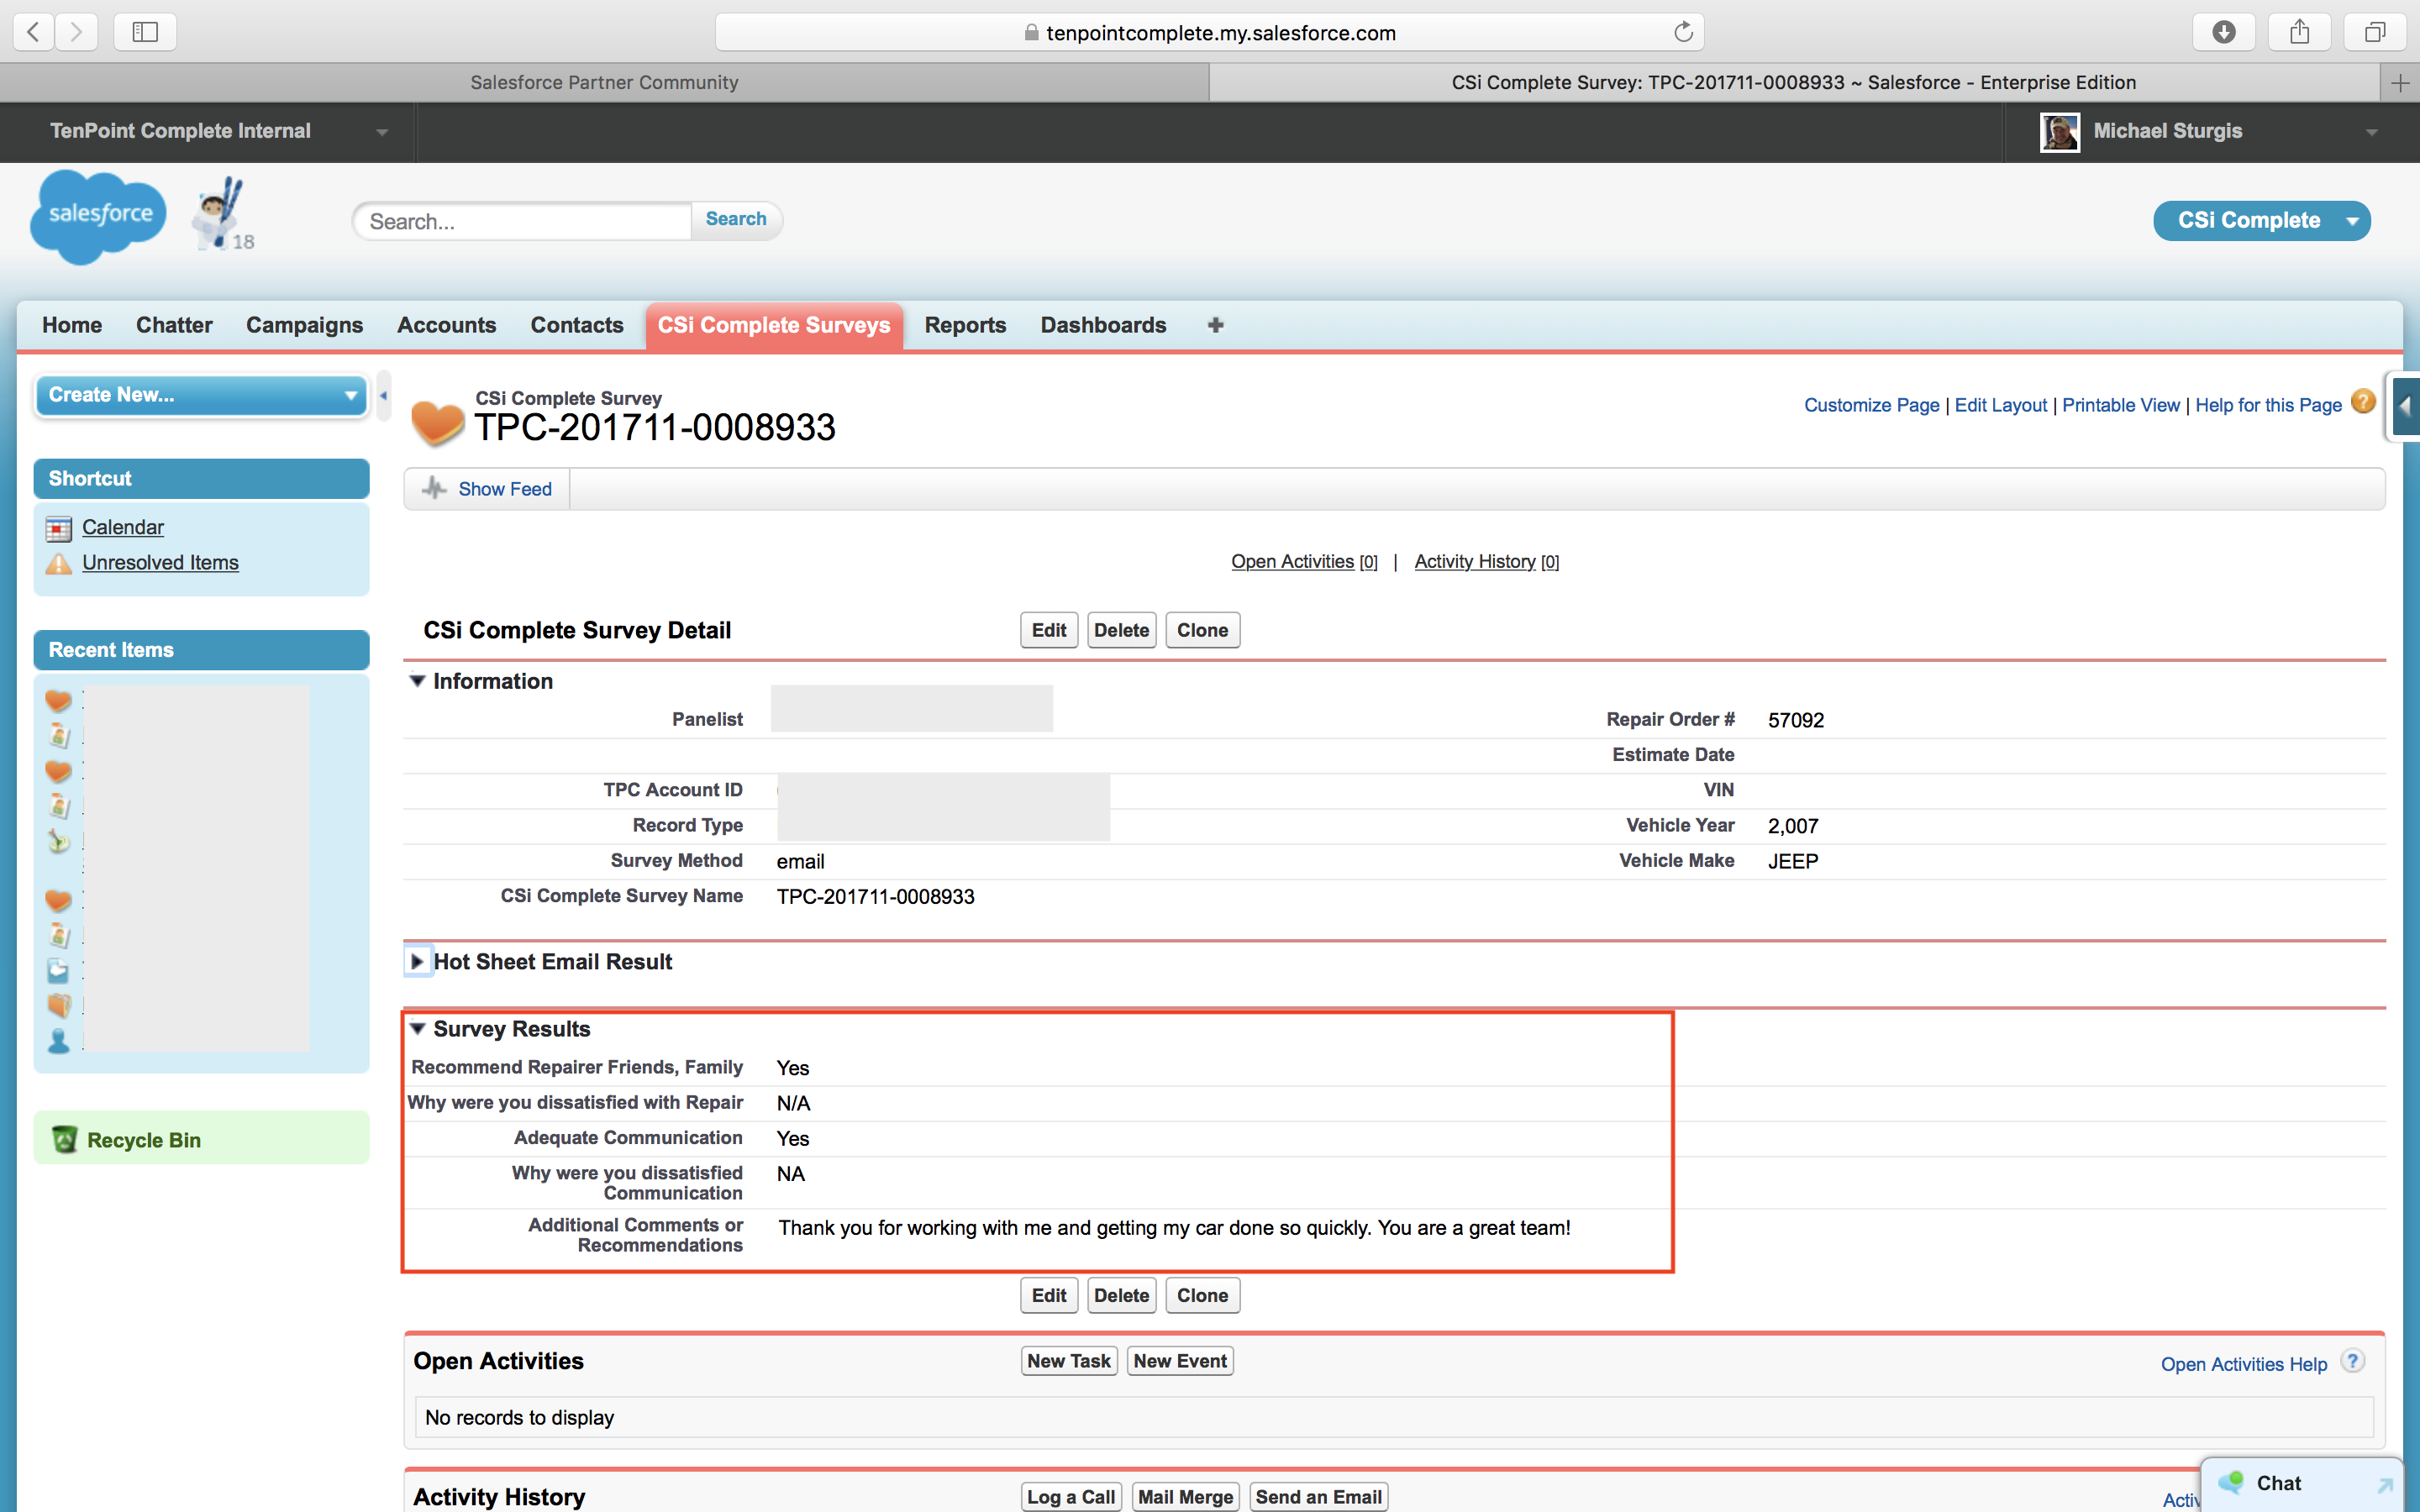Switch to the Reports tab
Image resolution: width=2420 pixels, height=1512 pixels.
click(964, 325)
